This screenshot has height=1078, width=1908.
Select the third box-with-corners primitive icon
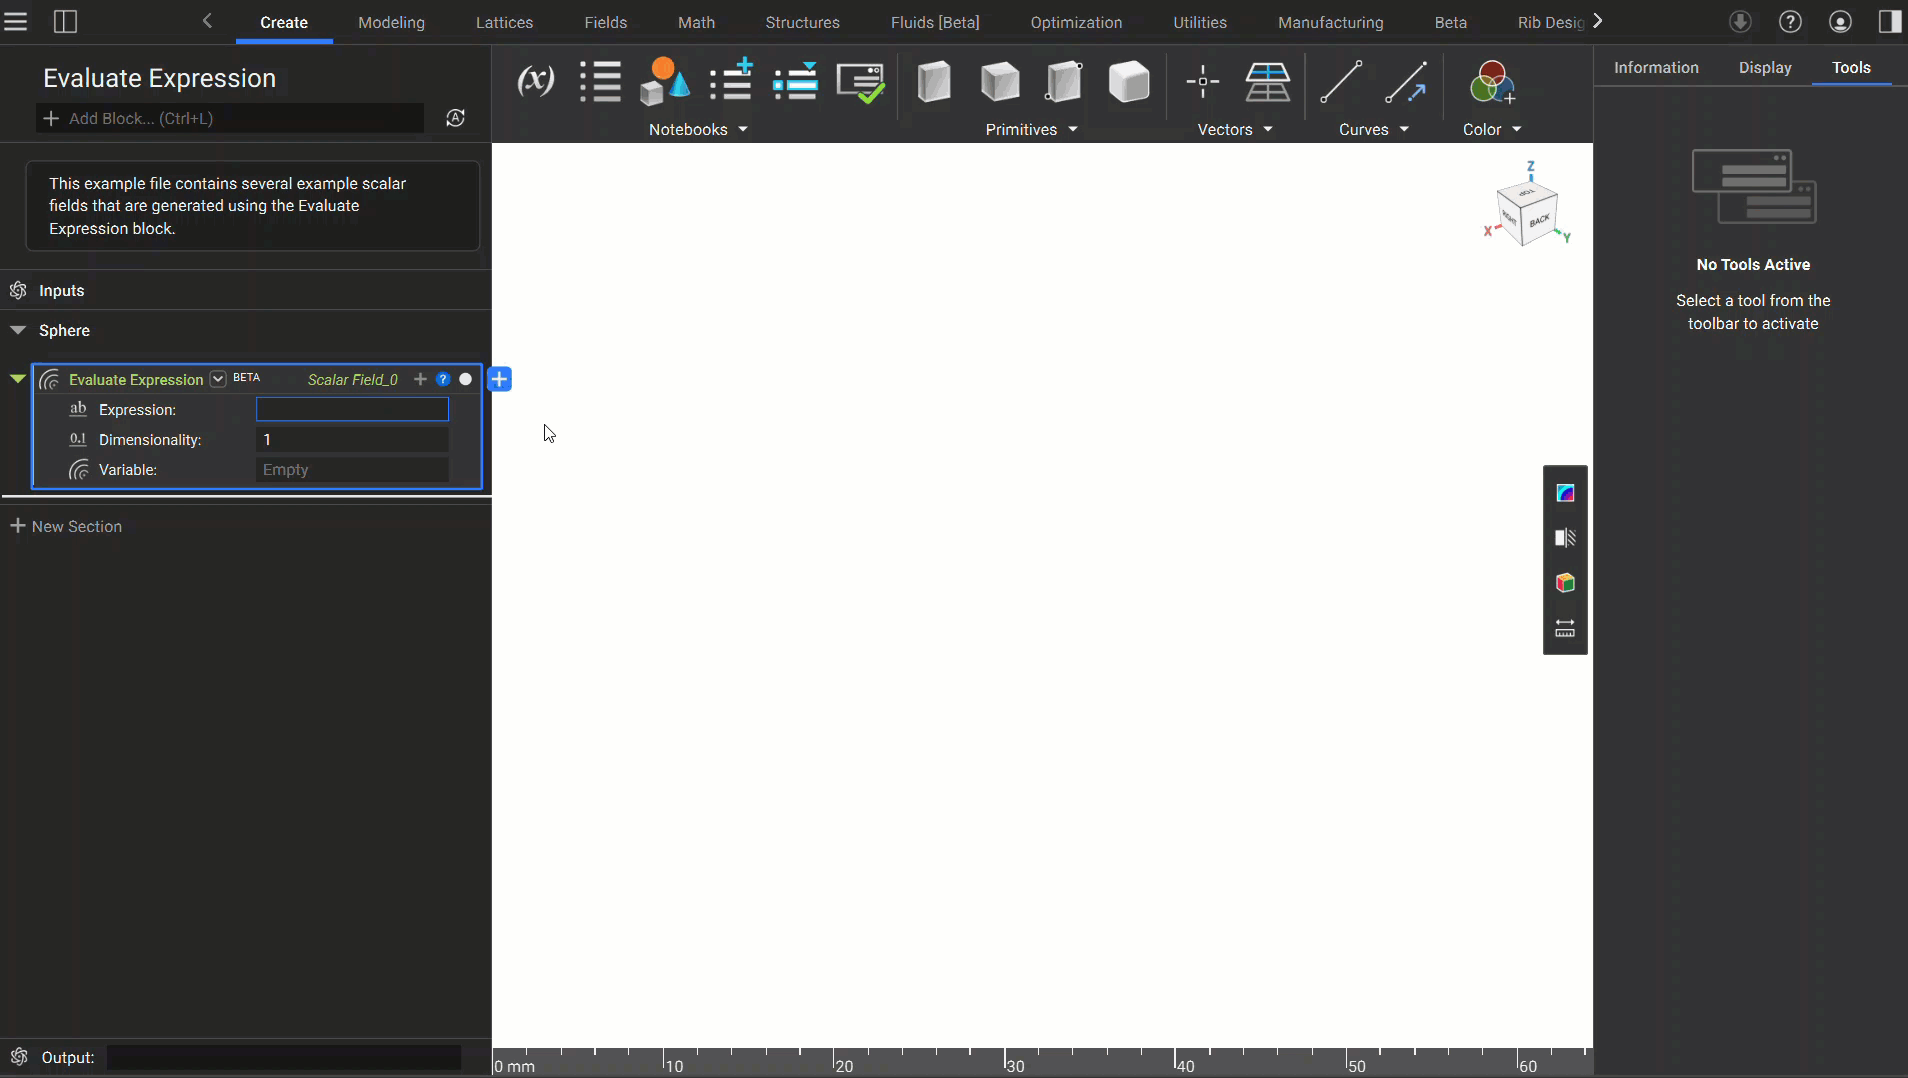coord(1064,81)
